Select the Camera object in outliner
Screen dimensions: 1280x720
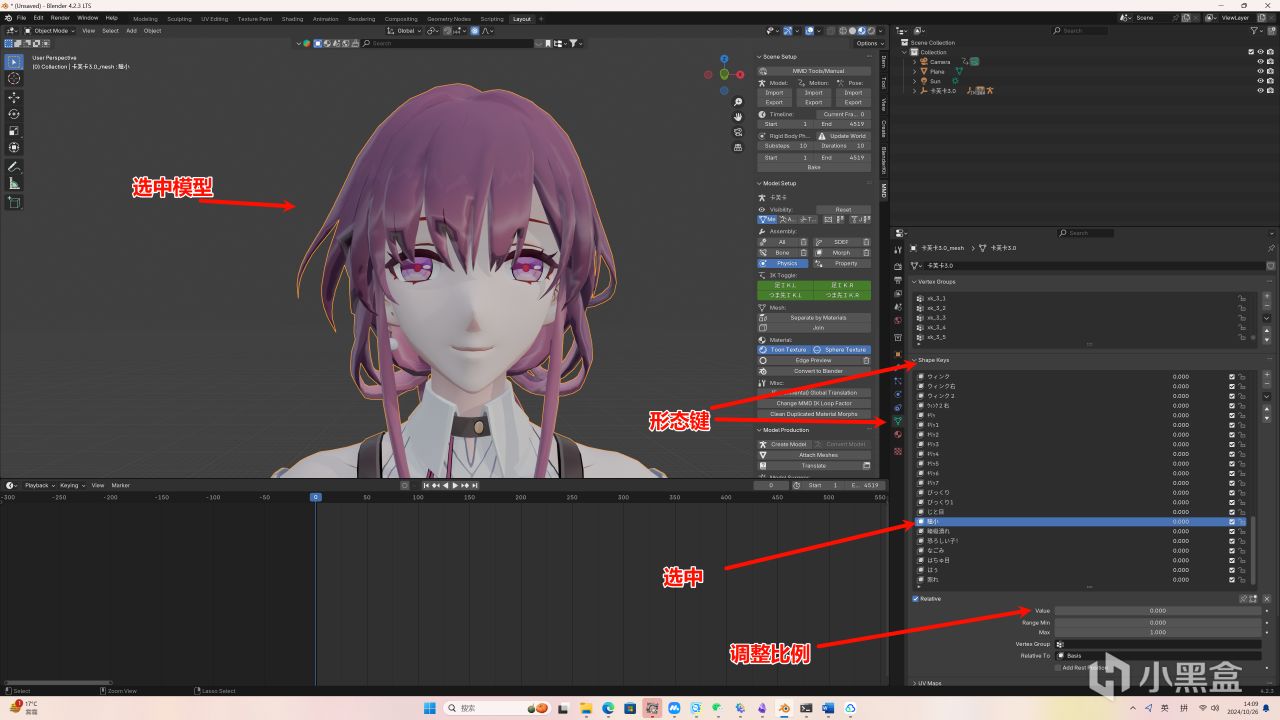pyautogui.click(x=940, y=62)
